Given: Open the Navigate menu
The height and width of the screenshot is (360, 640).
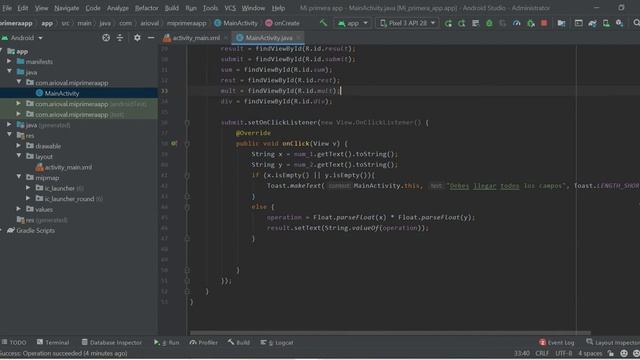Looking at the screenshot, I should [67, 8].
